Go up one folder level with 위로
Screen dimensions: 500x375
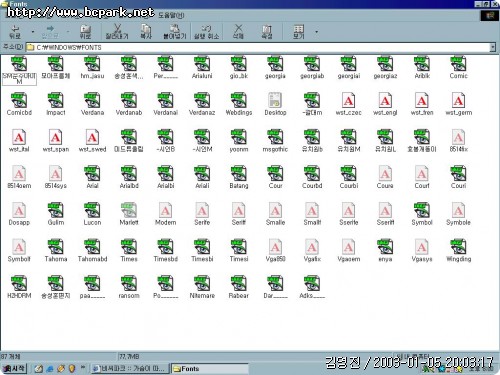pyautogui.click(x=85, y=32)
